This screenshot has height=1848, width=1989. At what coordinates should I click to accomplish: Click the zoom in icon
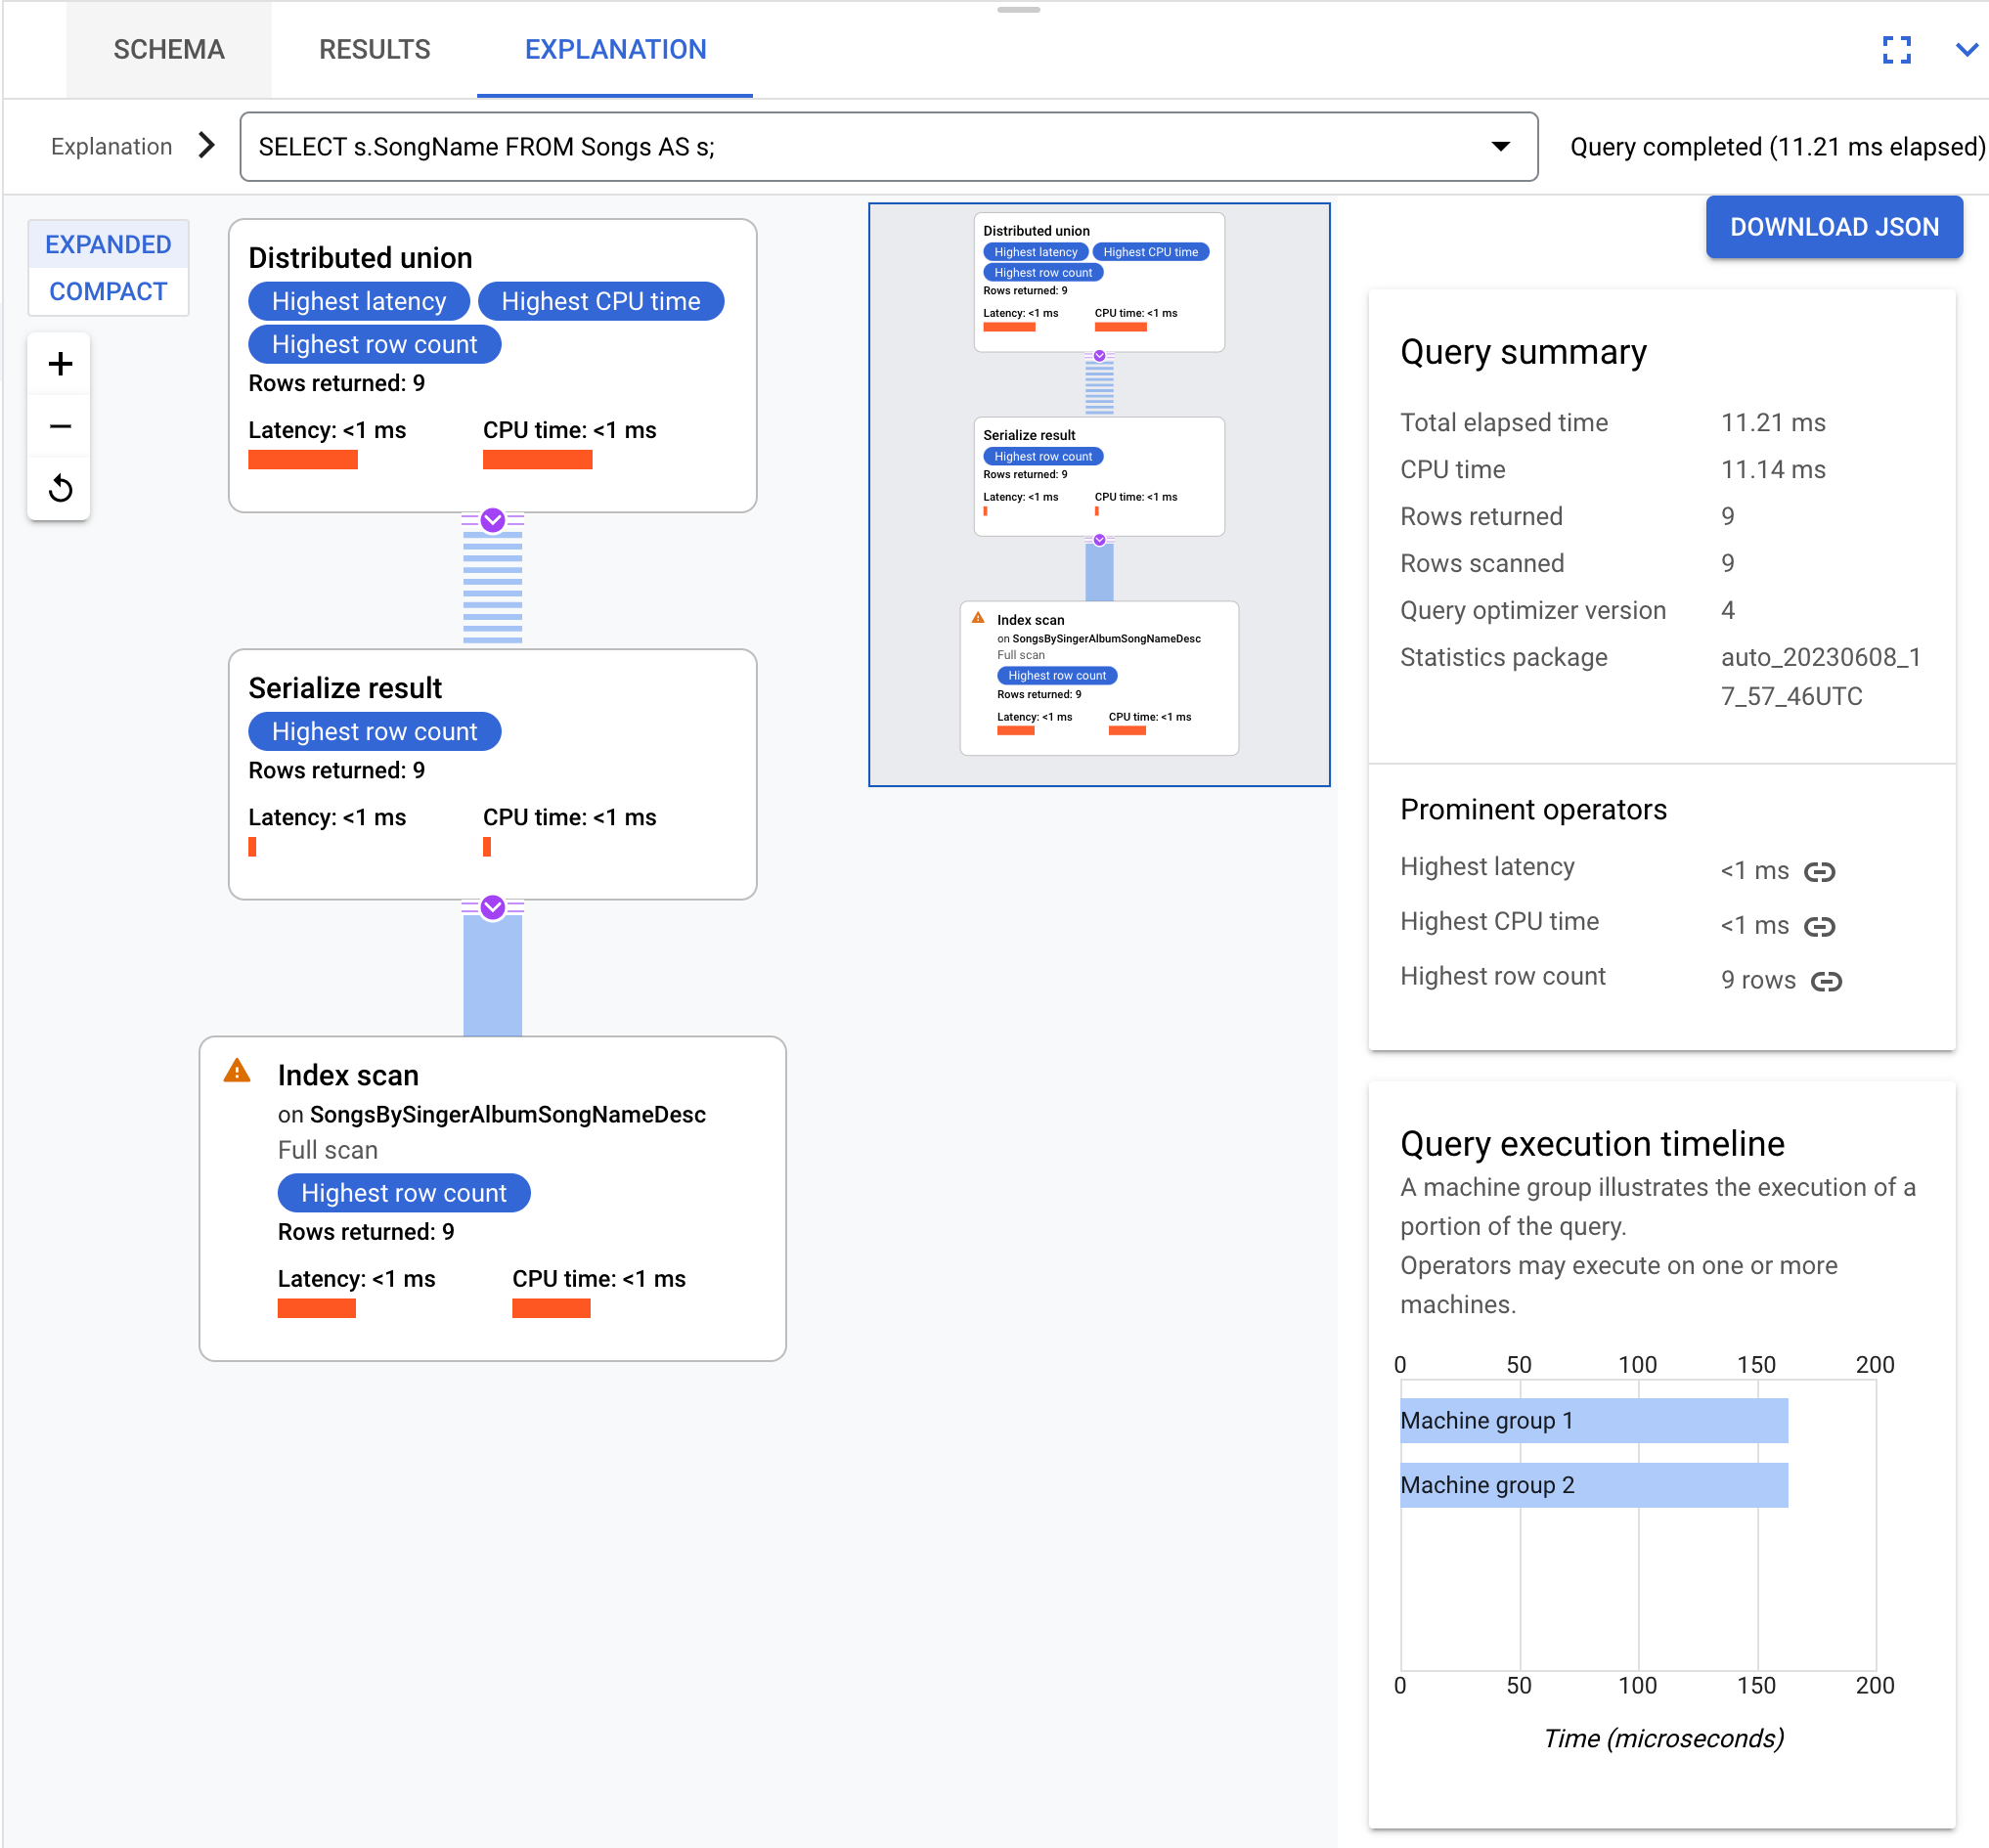[61, 365]
